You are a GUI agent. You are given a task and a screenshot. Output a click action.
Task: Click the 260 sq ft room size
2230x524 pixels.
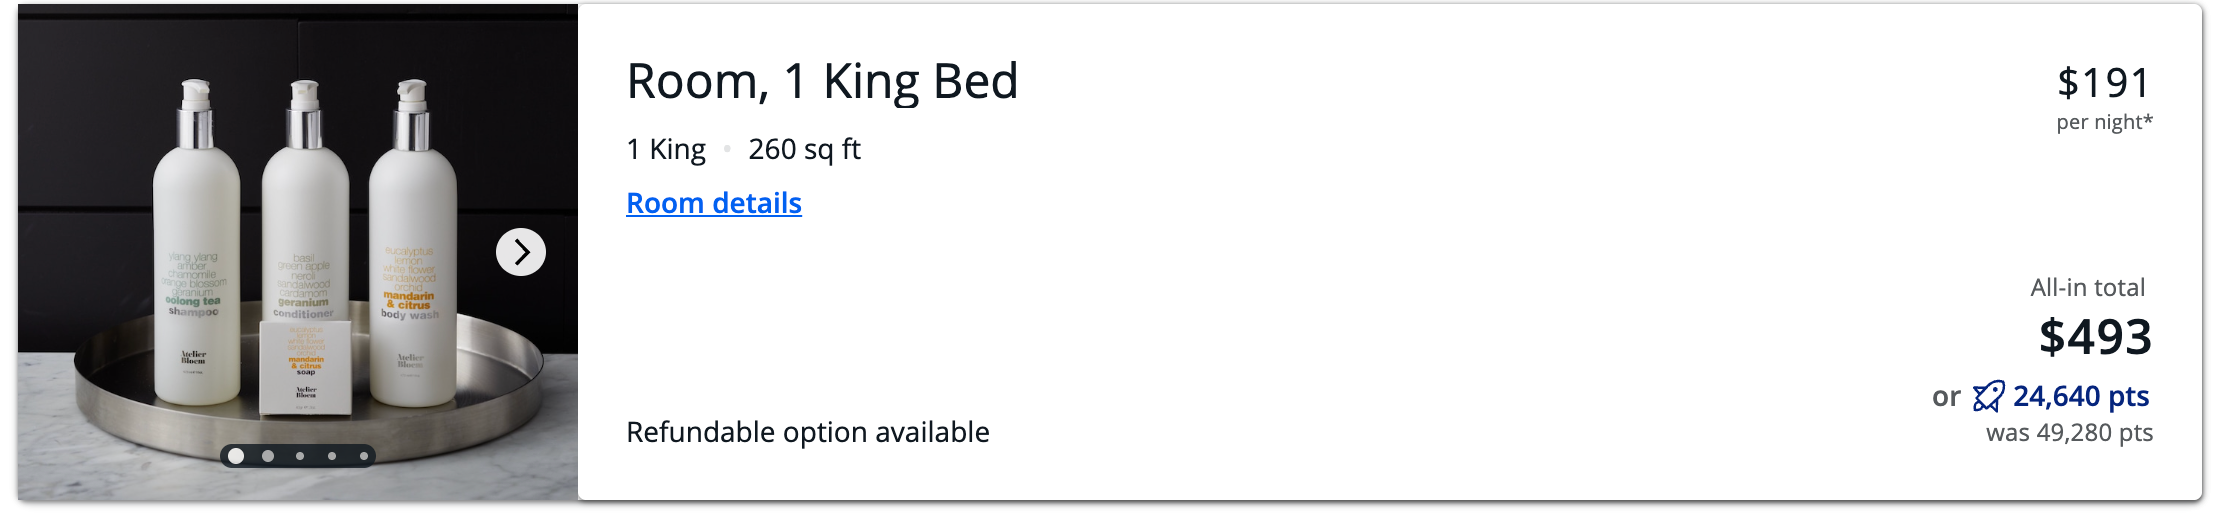click(x=804, y=149)
